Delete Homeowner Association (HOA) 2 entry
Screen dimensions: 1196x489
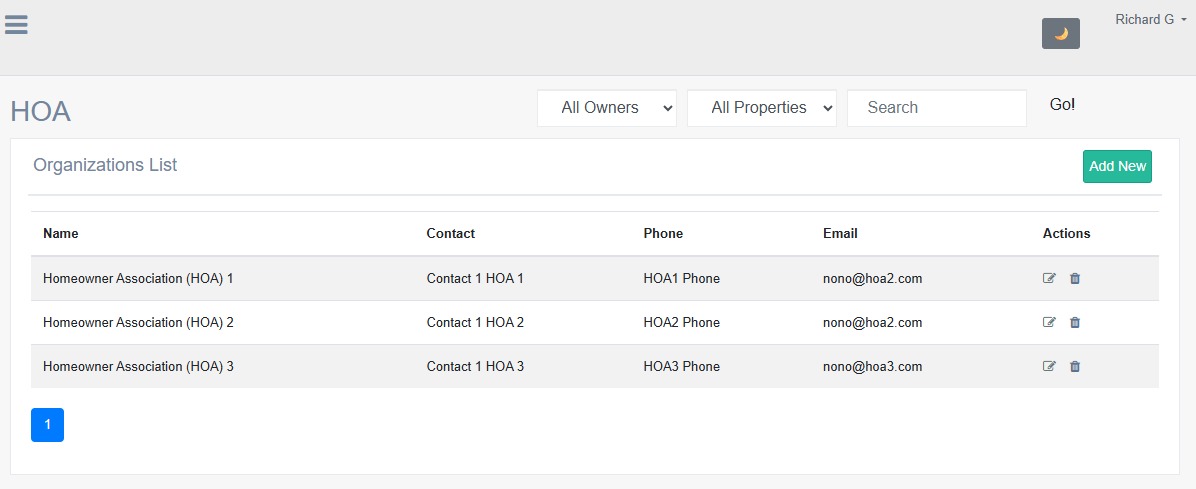pyautogui.click(x=1075, y=323)
